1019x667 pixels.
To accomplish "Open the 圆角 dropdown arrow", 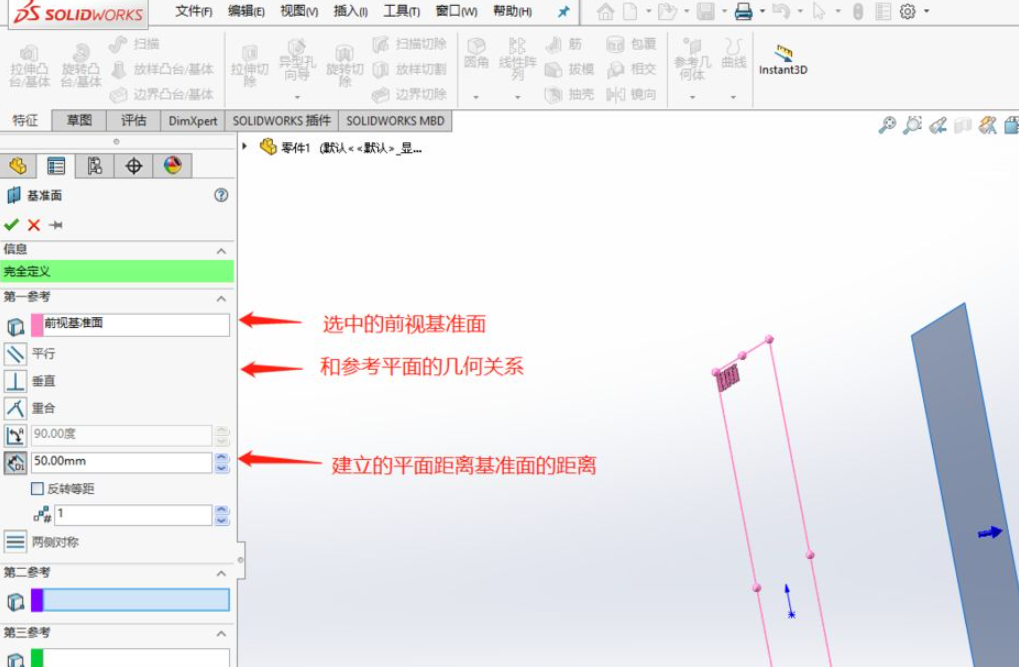I will click(476, 97).
